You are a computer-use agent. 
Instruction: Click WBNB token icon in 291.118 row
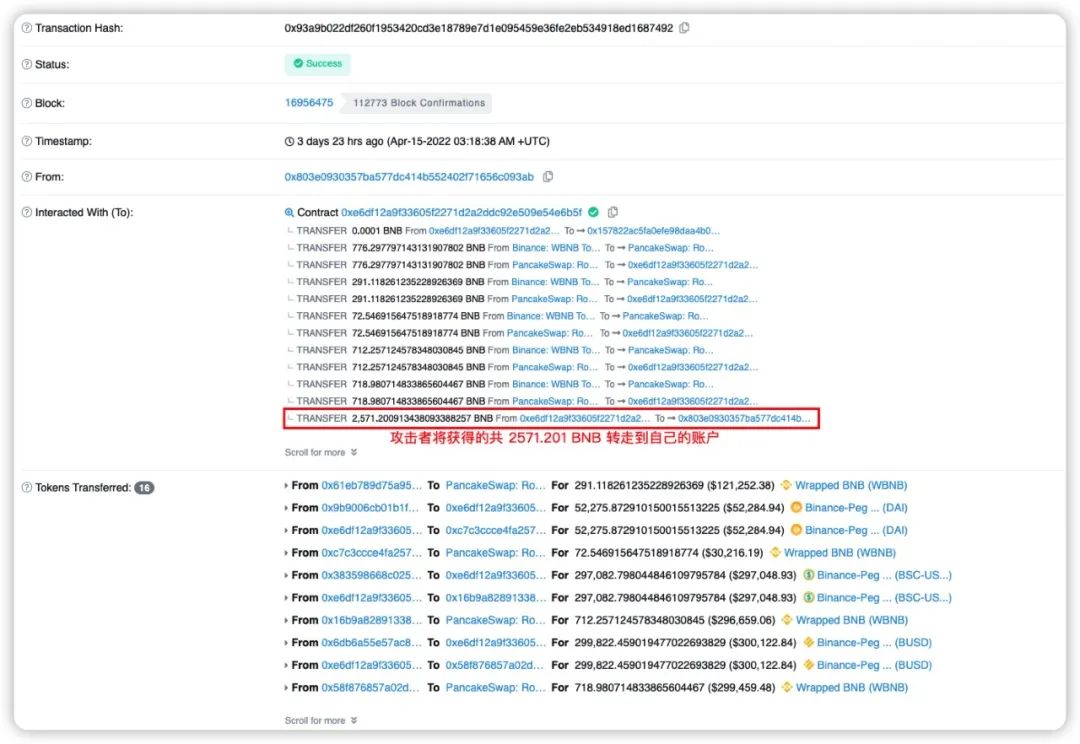786,485
